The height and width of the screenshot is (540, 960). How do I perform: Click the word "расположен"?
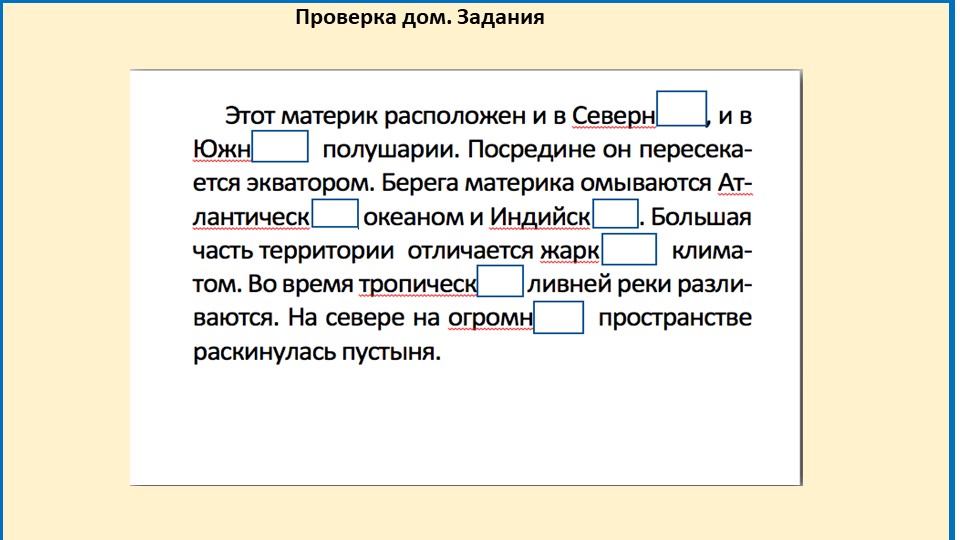[x=455, y=116]
